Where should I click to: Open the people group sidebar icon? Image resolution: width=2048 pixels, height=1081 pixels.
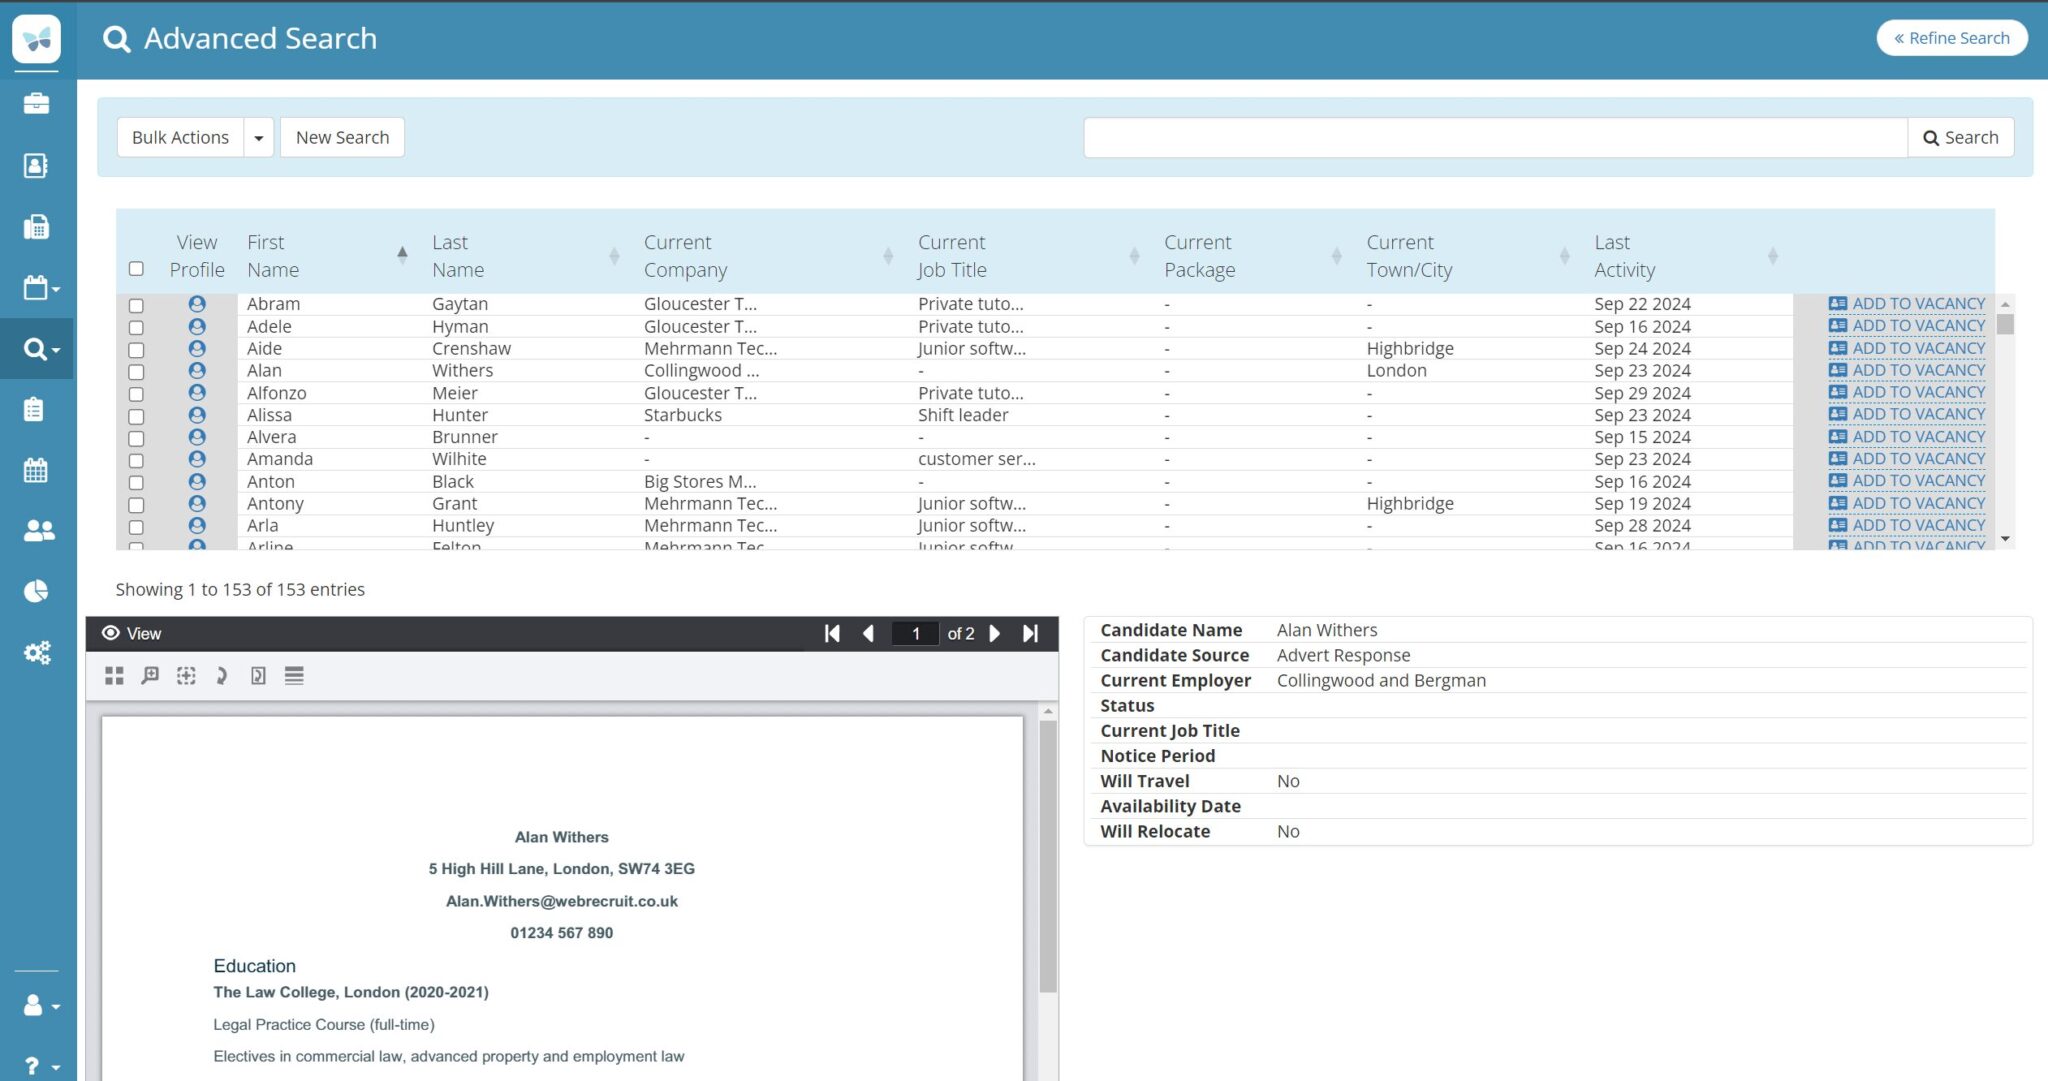pos(36,531)
